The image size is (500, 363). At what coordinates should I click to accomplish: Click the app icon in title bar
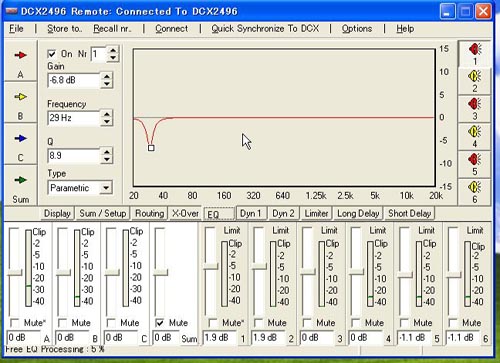(x=12, y=11)
